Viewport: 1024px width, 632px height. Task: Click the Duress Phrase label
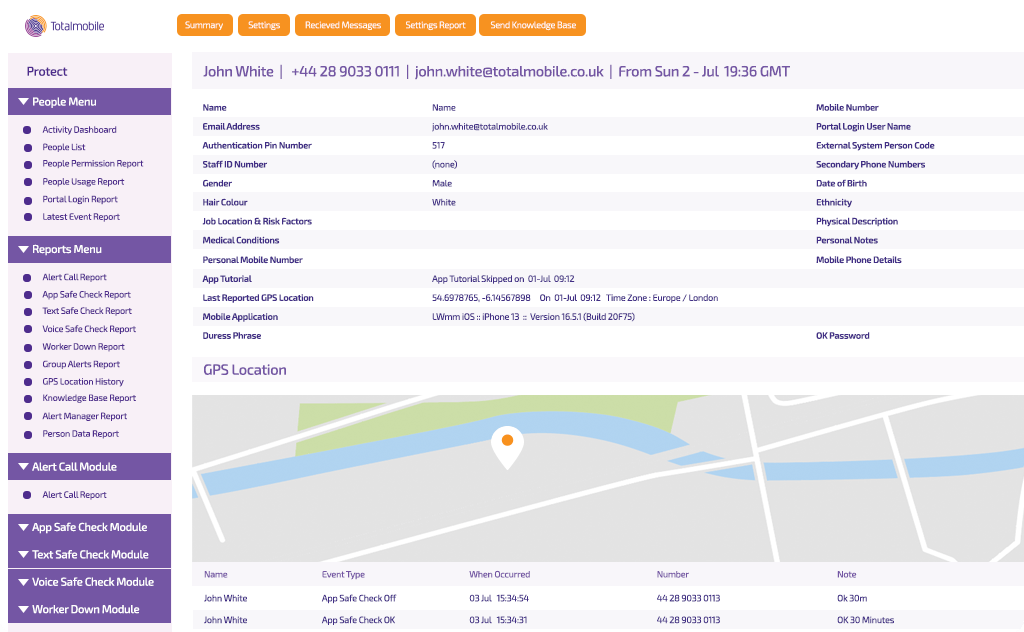[x=232, y=336]
